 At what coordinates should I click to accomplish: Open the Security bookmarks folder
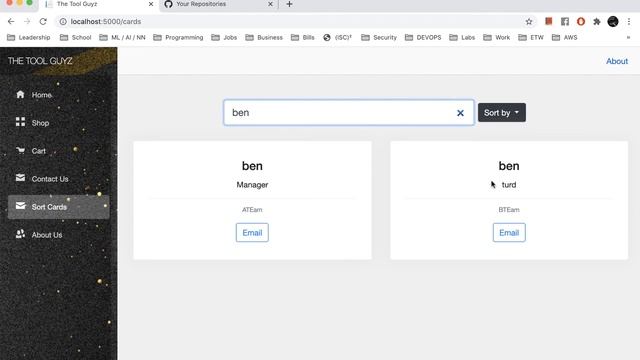pos(379,38)
